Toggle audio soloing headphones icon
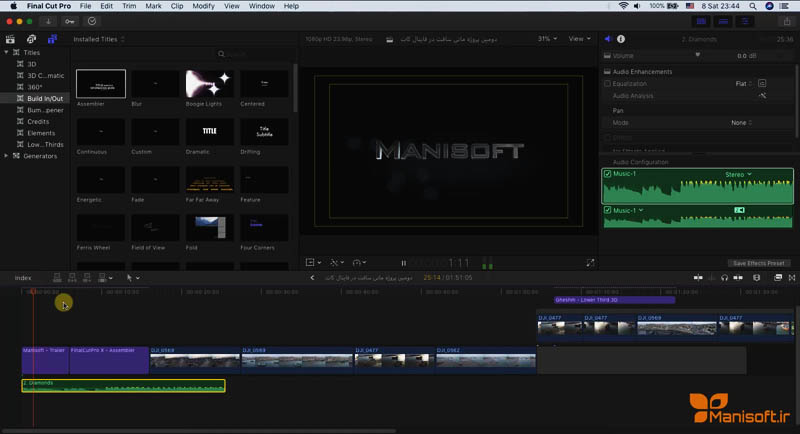This screenshot has width=800, height=434. click(x=724, y=278)
